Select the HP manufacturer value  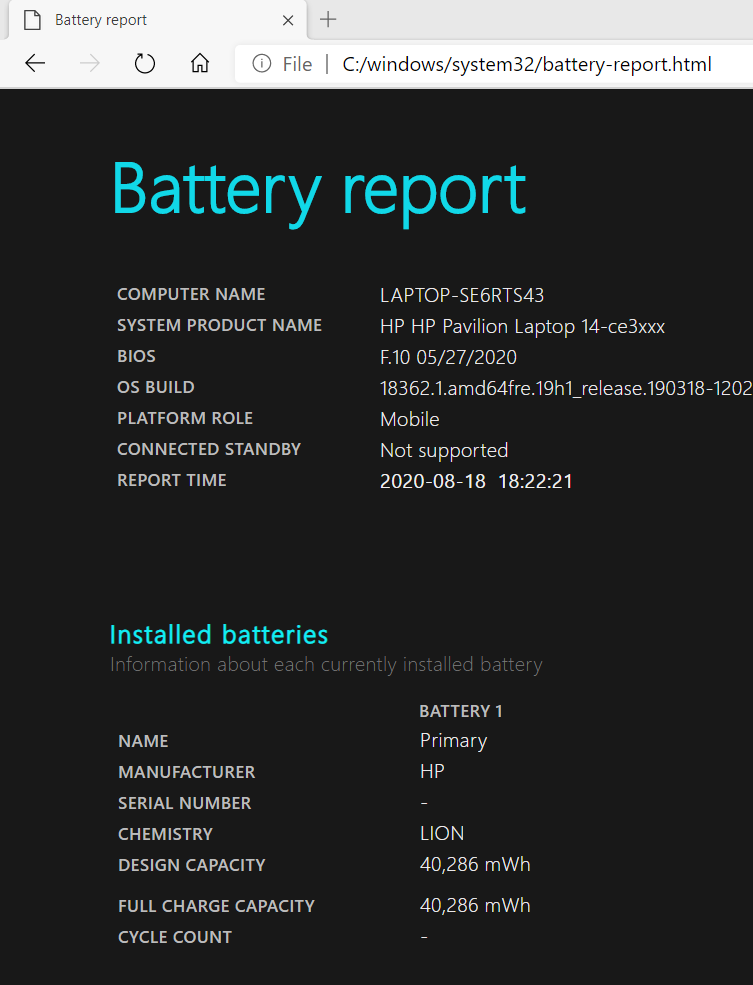(432, 771)
